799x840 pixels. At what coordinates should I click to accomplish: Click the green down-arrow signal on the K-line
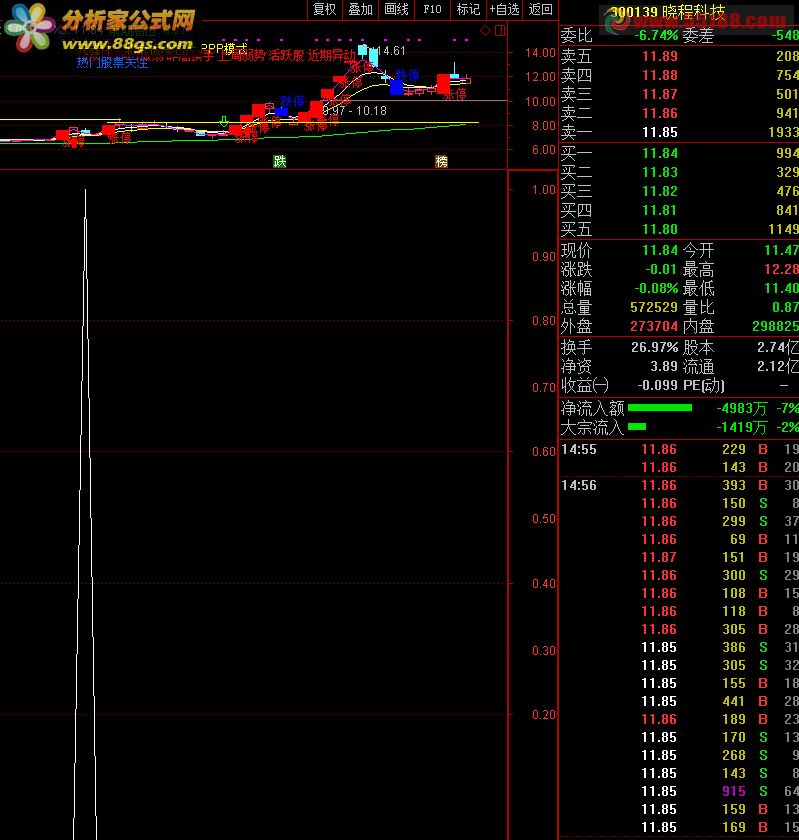point(224,121)
